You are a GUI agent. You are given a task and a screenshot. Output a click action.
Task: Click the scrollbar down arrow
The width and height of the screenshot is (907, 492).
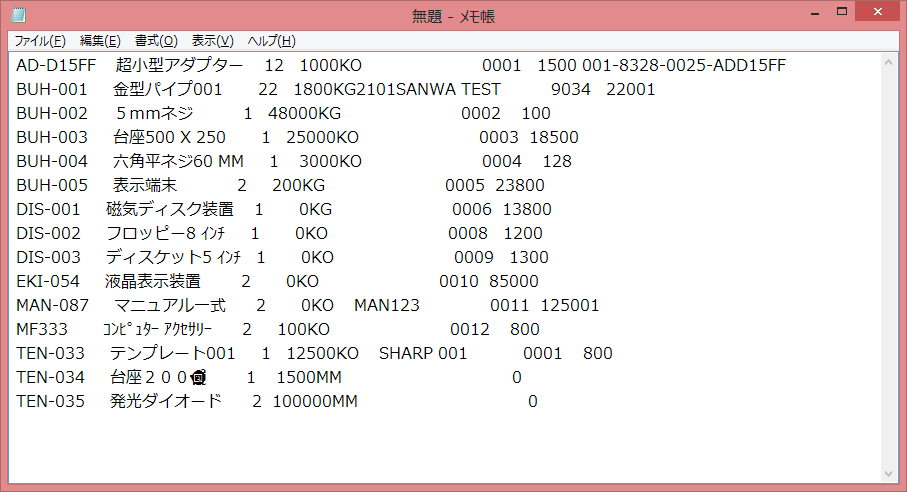pos(891,472)
